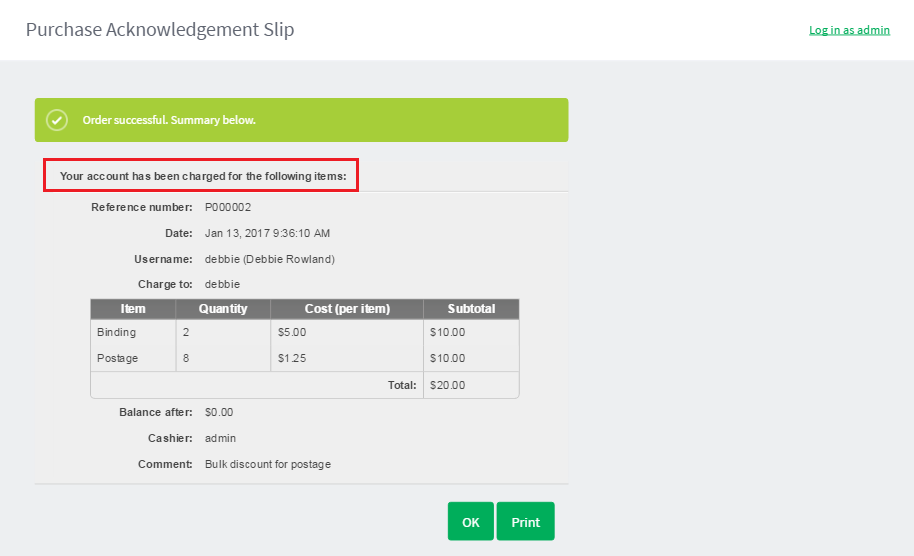Screen dimensions: 914x556
Task: Click the Bulk discount for postage comment
Action: click(x=268, y=464)
